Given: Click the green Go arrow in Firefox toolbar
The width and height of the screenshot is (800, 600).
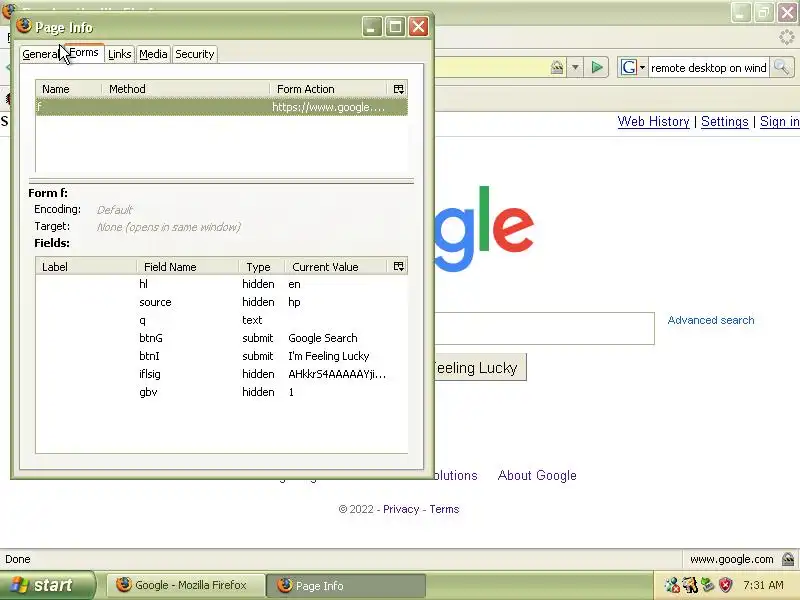Looking at the screenshot, I should coord(597,67).
